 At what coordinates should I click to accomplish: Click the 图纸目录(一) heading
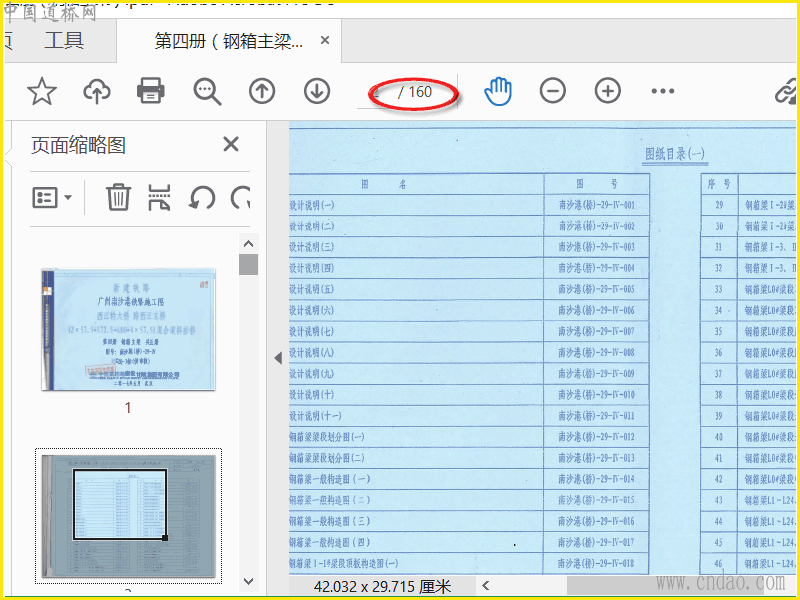point(674,154)
